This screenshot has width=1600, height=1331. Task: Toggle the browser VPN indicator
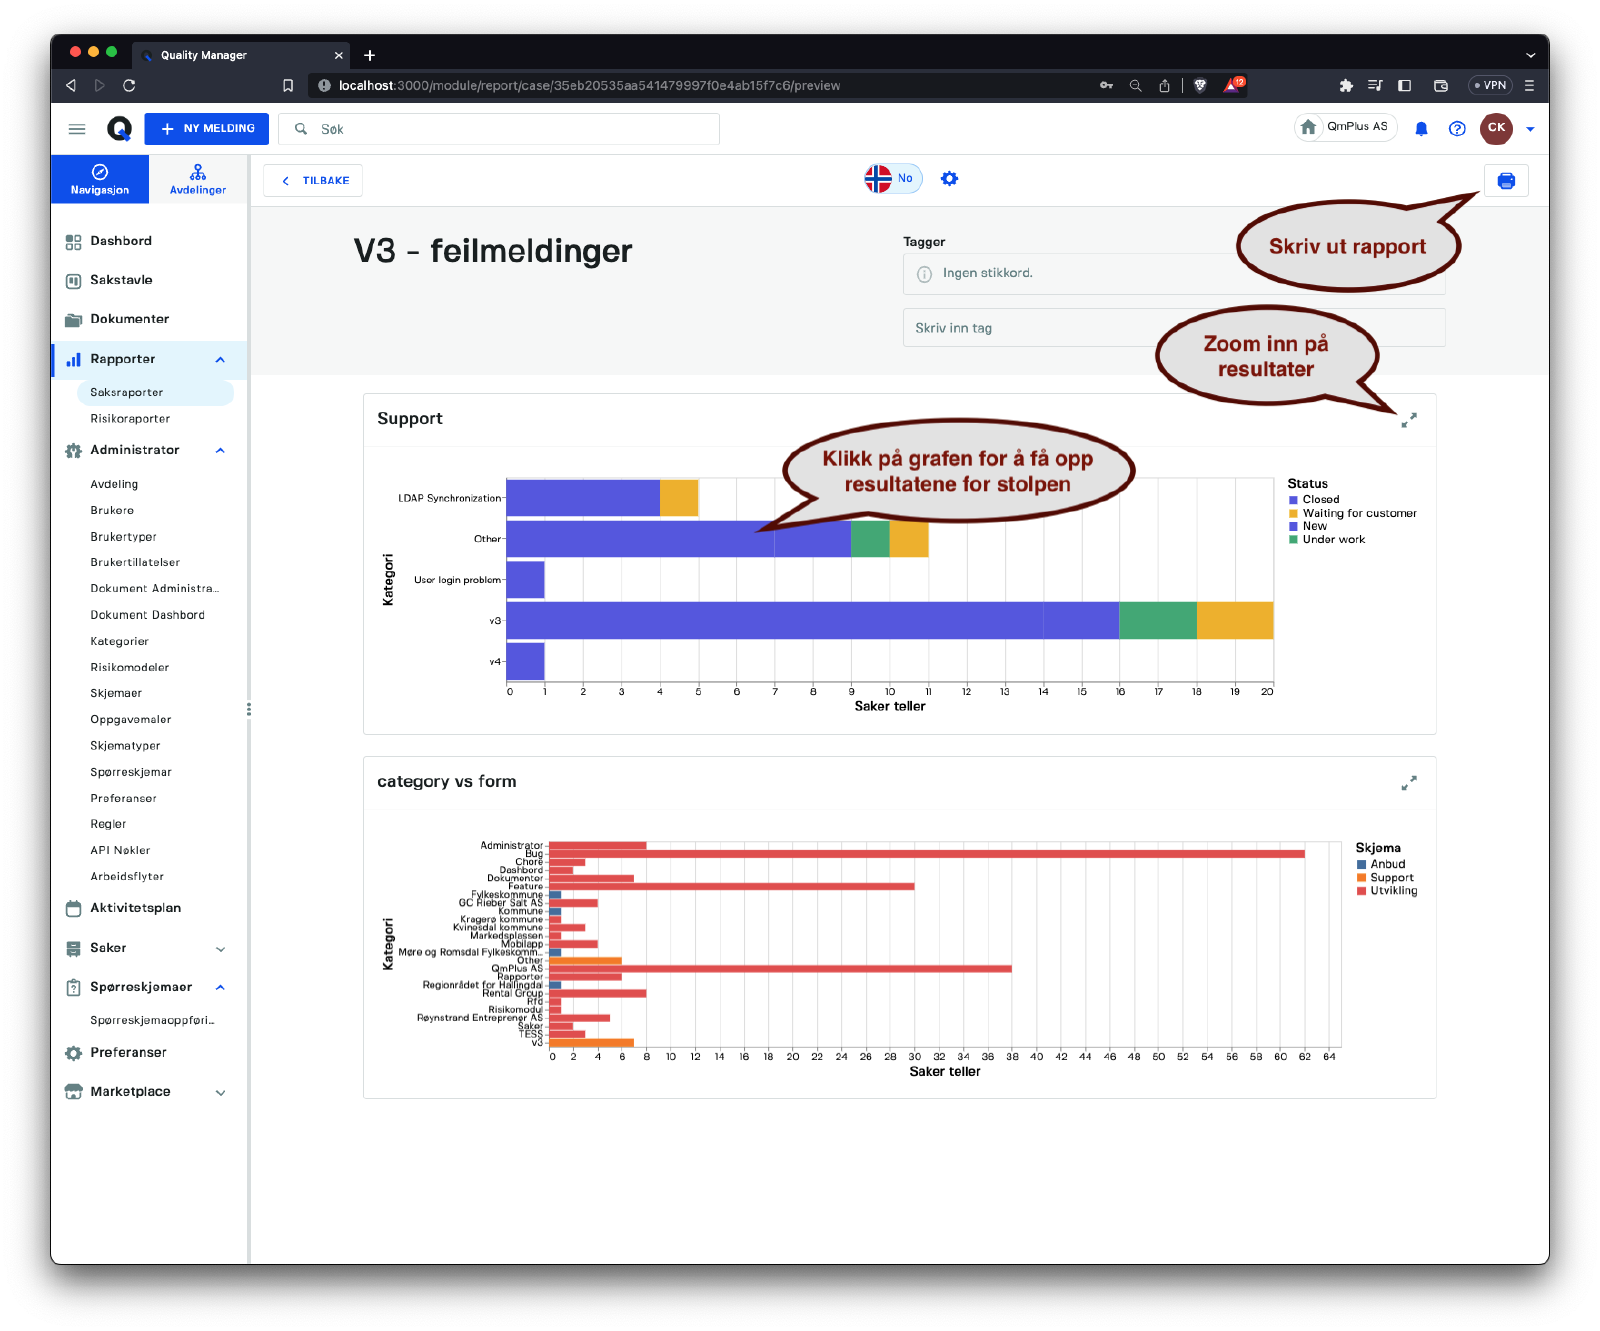pyautogui.click(x=1490, y=86)
